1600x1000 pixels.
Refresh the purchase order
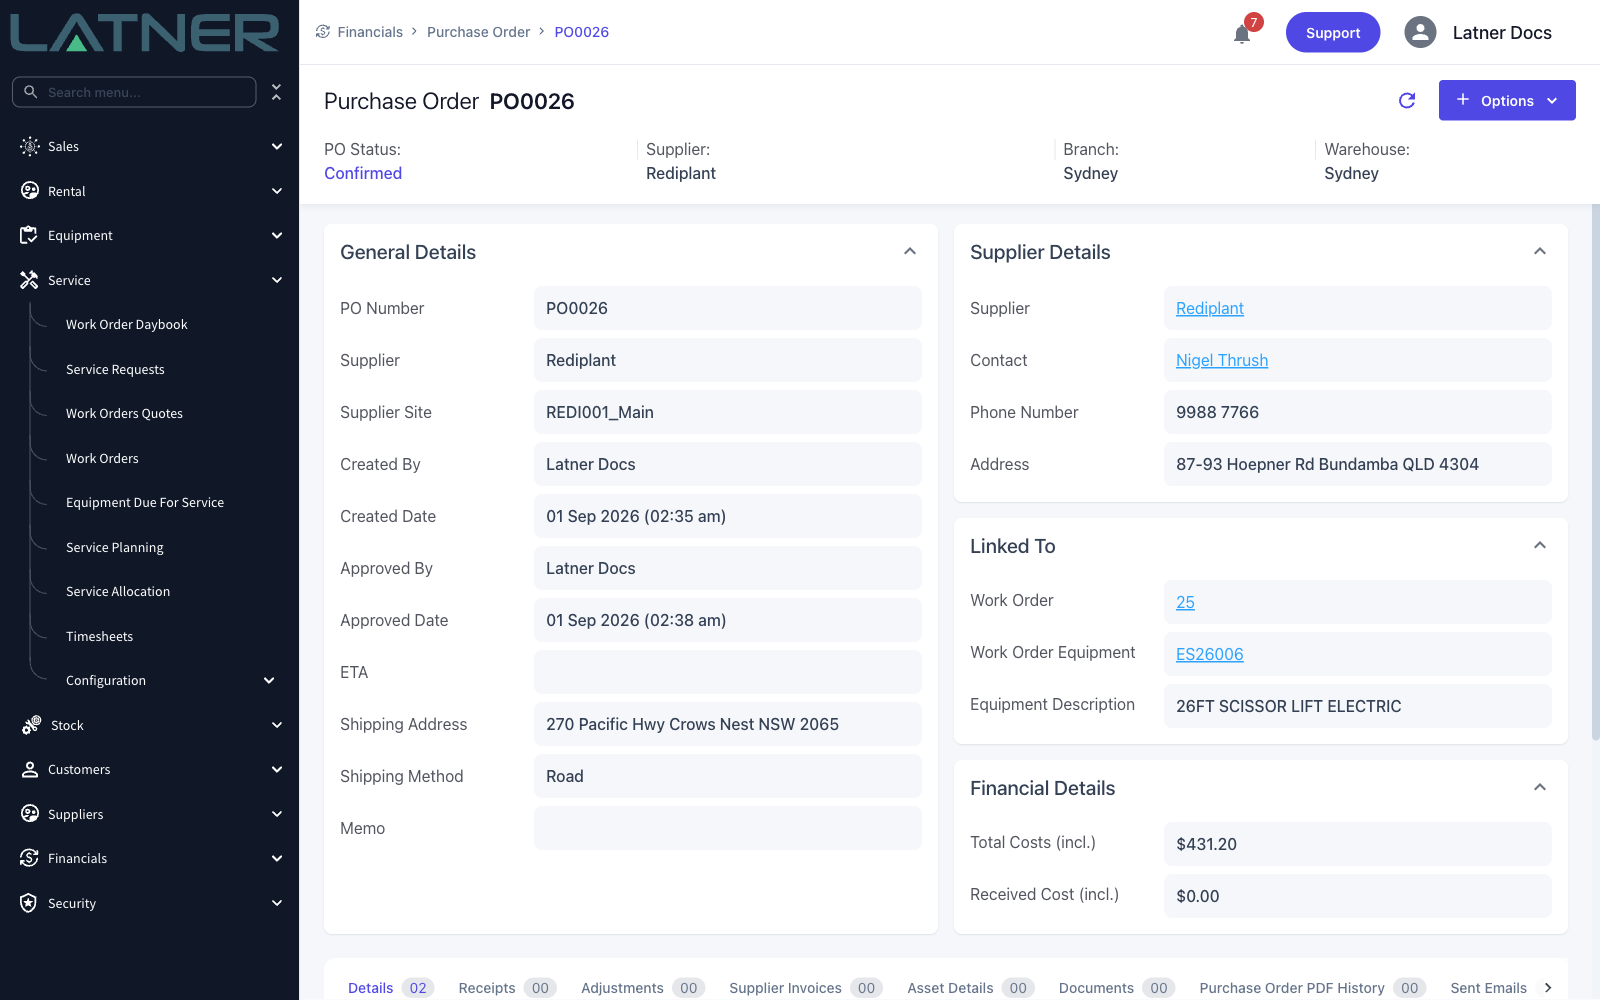click(x=1407, y=100)
